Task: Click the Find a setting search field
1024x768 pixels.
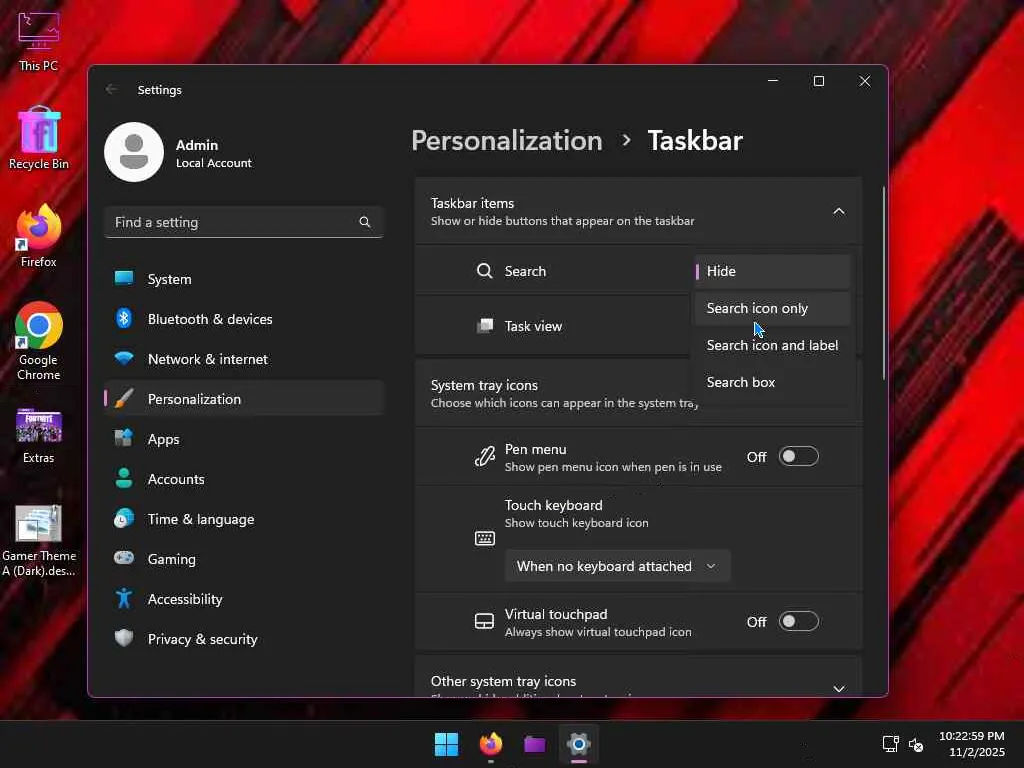Action: 243,222
